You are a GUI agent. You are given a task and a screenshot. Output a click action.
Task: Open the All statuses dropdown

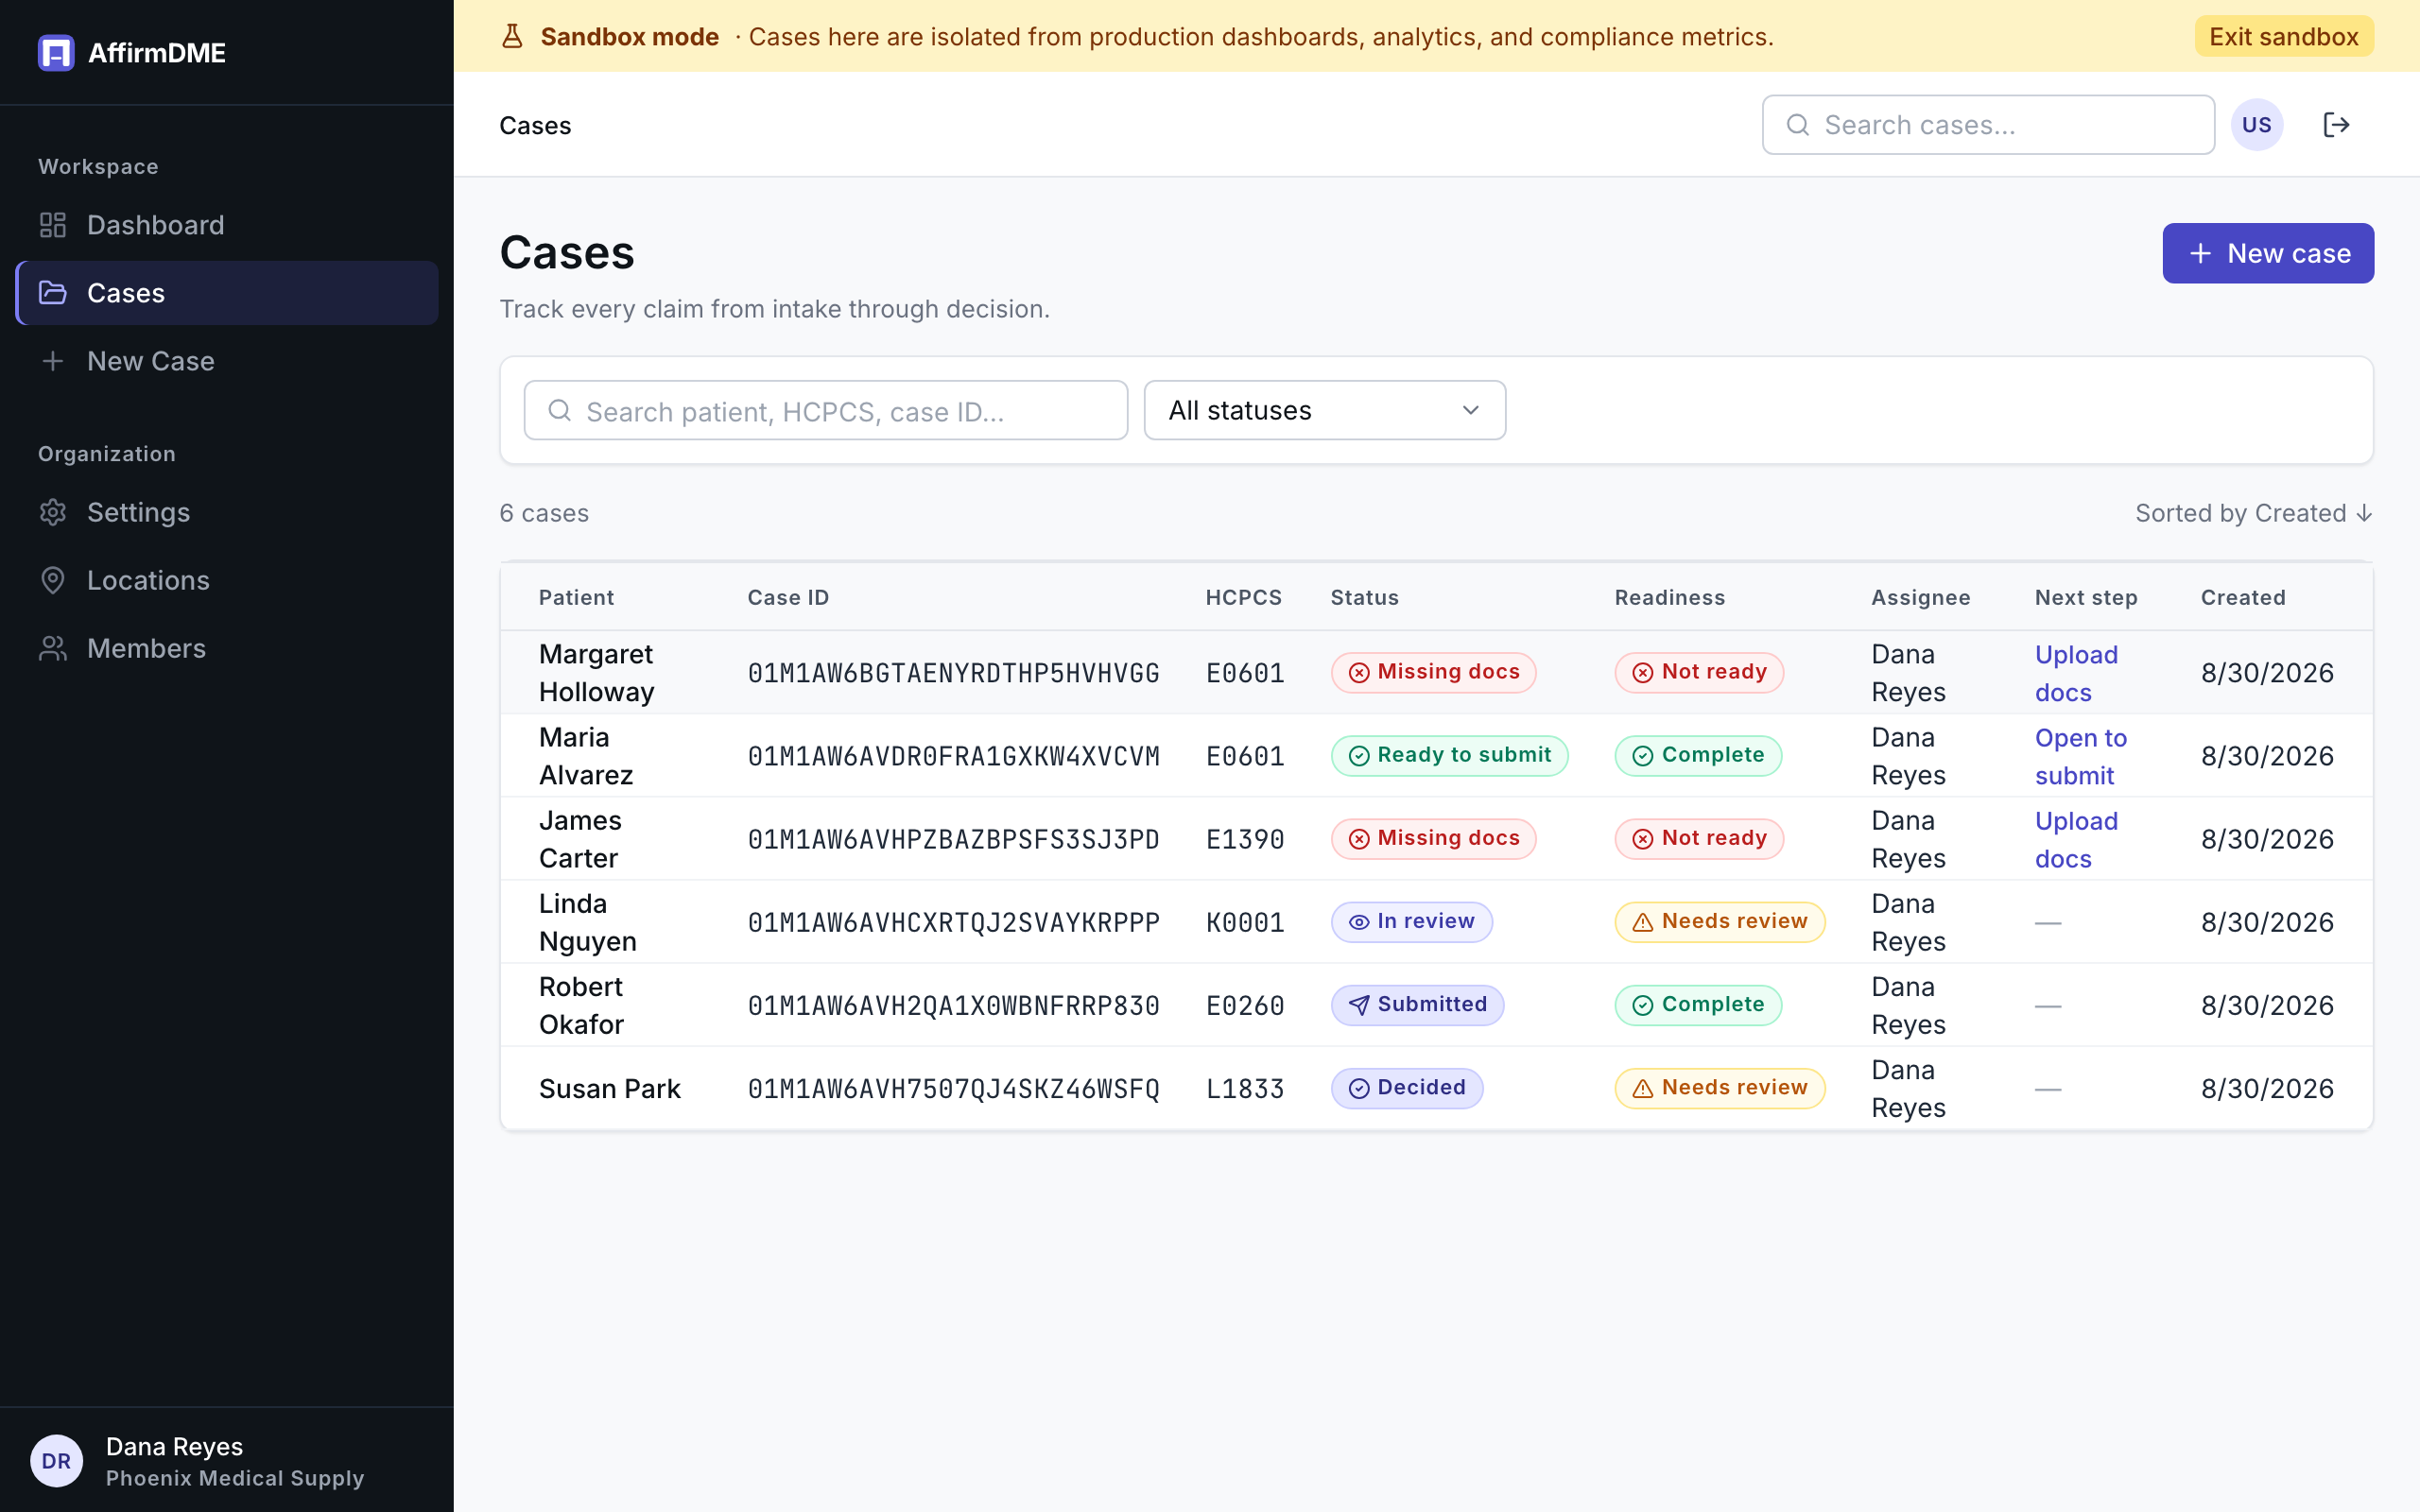coord(1324,410)
